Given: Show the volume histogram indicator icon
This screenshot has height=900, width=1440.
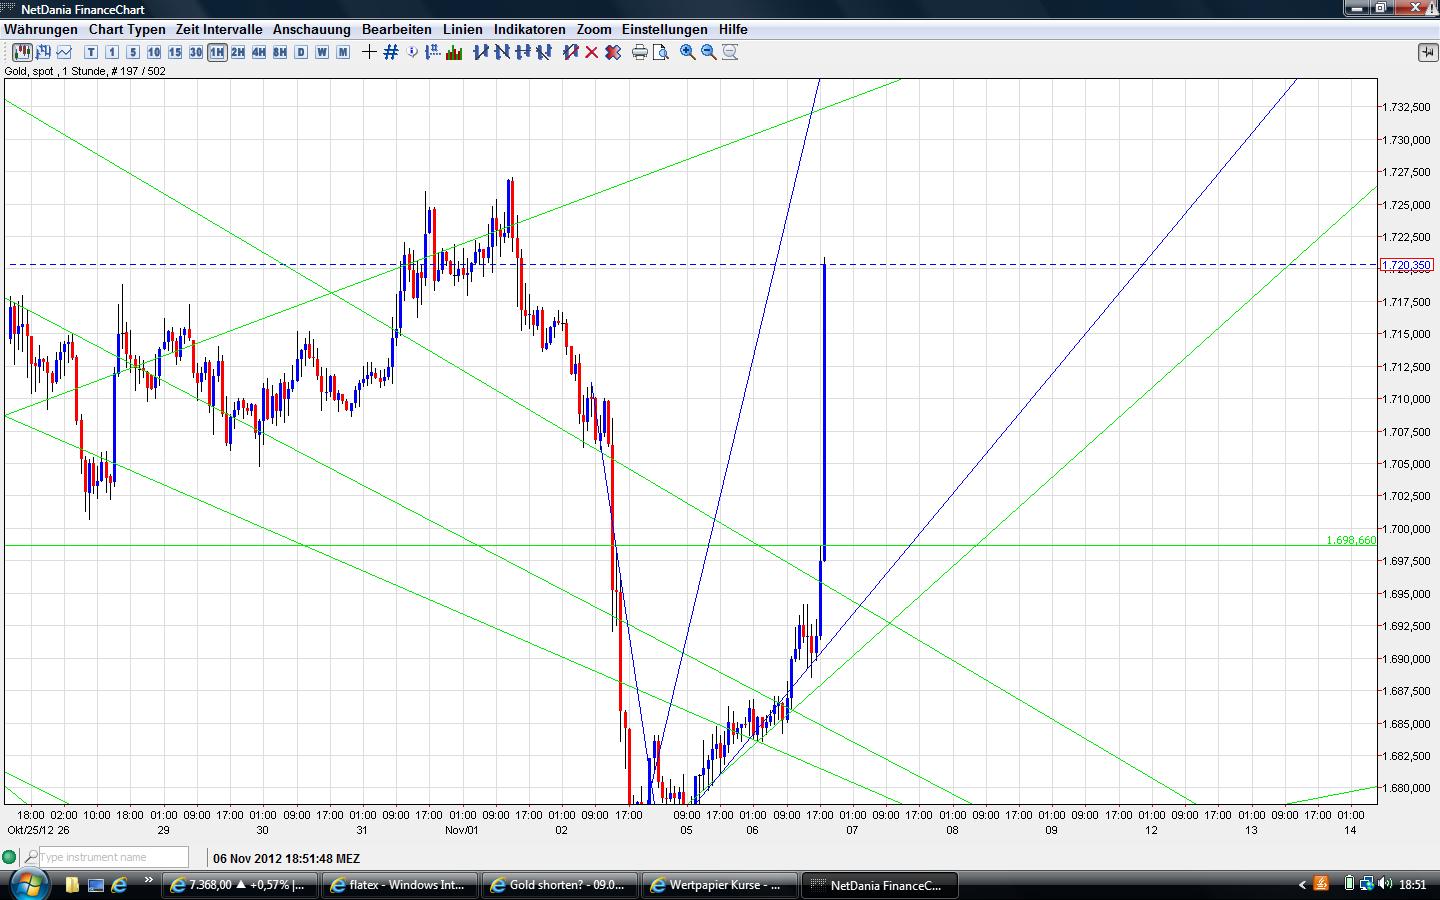Looking at the screenshot, I should (x=452, y=52).
